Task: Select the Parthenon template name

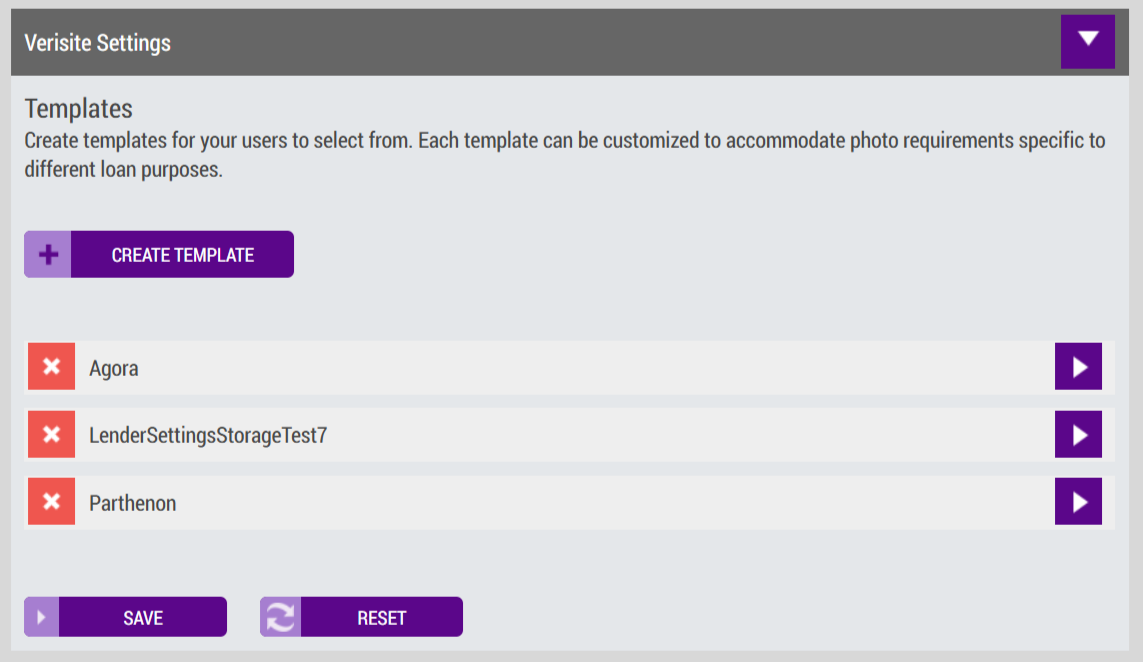Action: [x=133, y=503]
